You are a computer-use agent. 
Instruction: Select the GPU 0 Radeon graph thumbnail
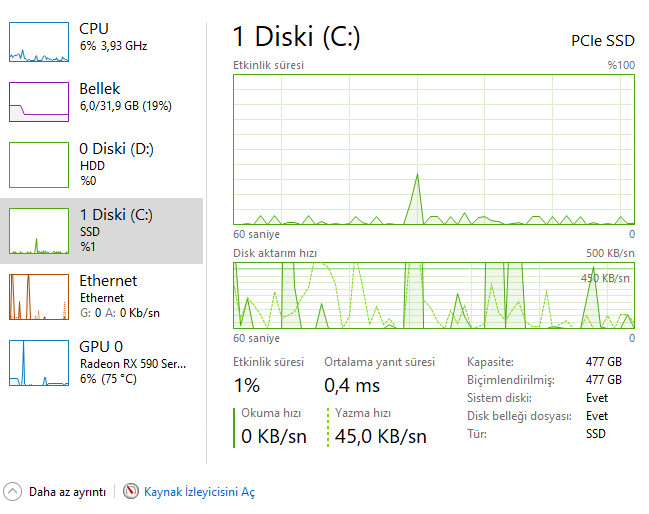click(x=38, y=362)
